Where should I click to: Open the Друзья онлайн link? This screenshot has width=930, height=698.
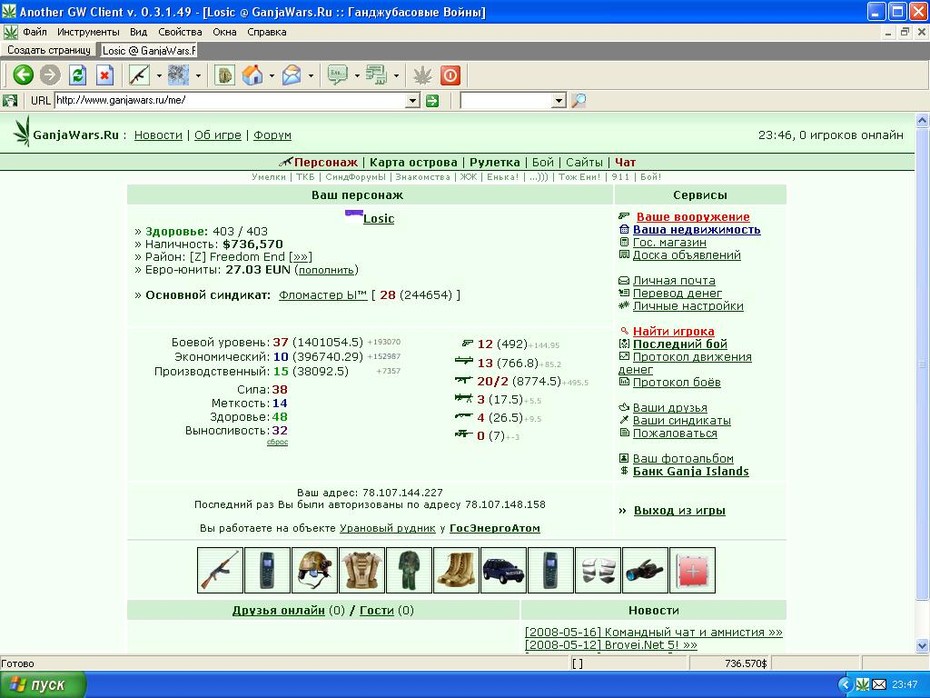pyautogui.click(x=278, y=610)
